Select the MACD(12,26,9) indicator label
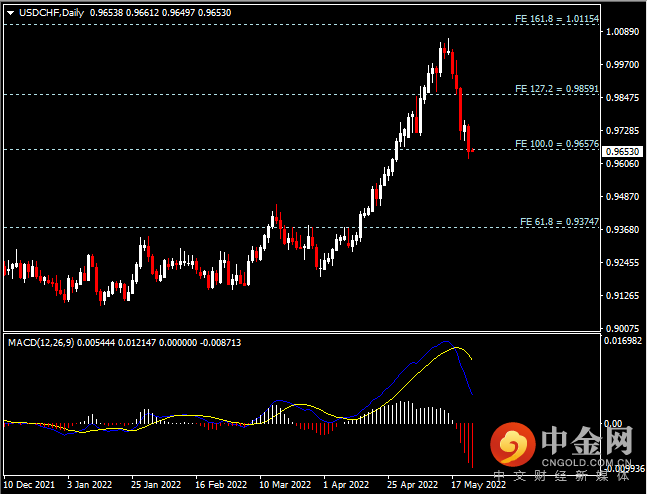 coord(41,343)
